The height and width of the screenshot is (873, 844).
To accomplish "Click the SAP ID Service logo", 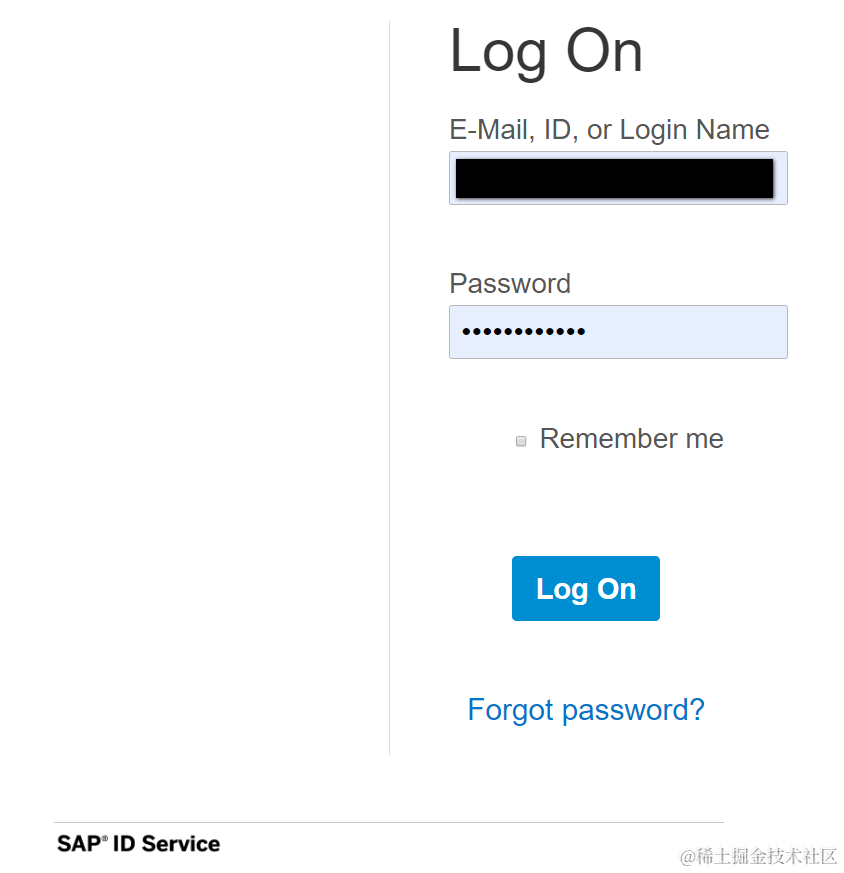I will point(138,844).
